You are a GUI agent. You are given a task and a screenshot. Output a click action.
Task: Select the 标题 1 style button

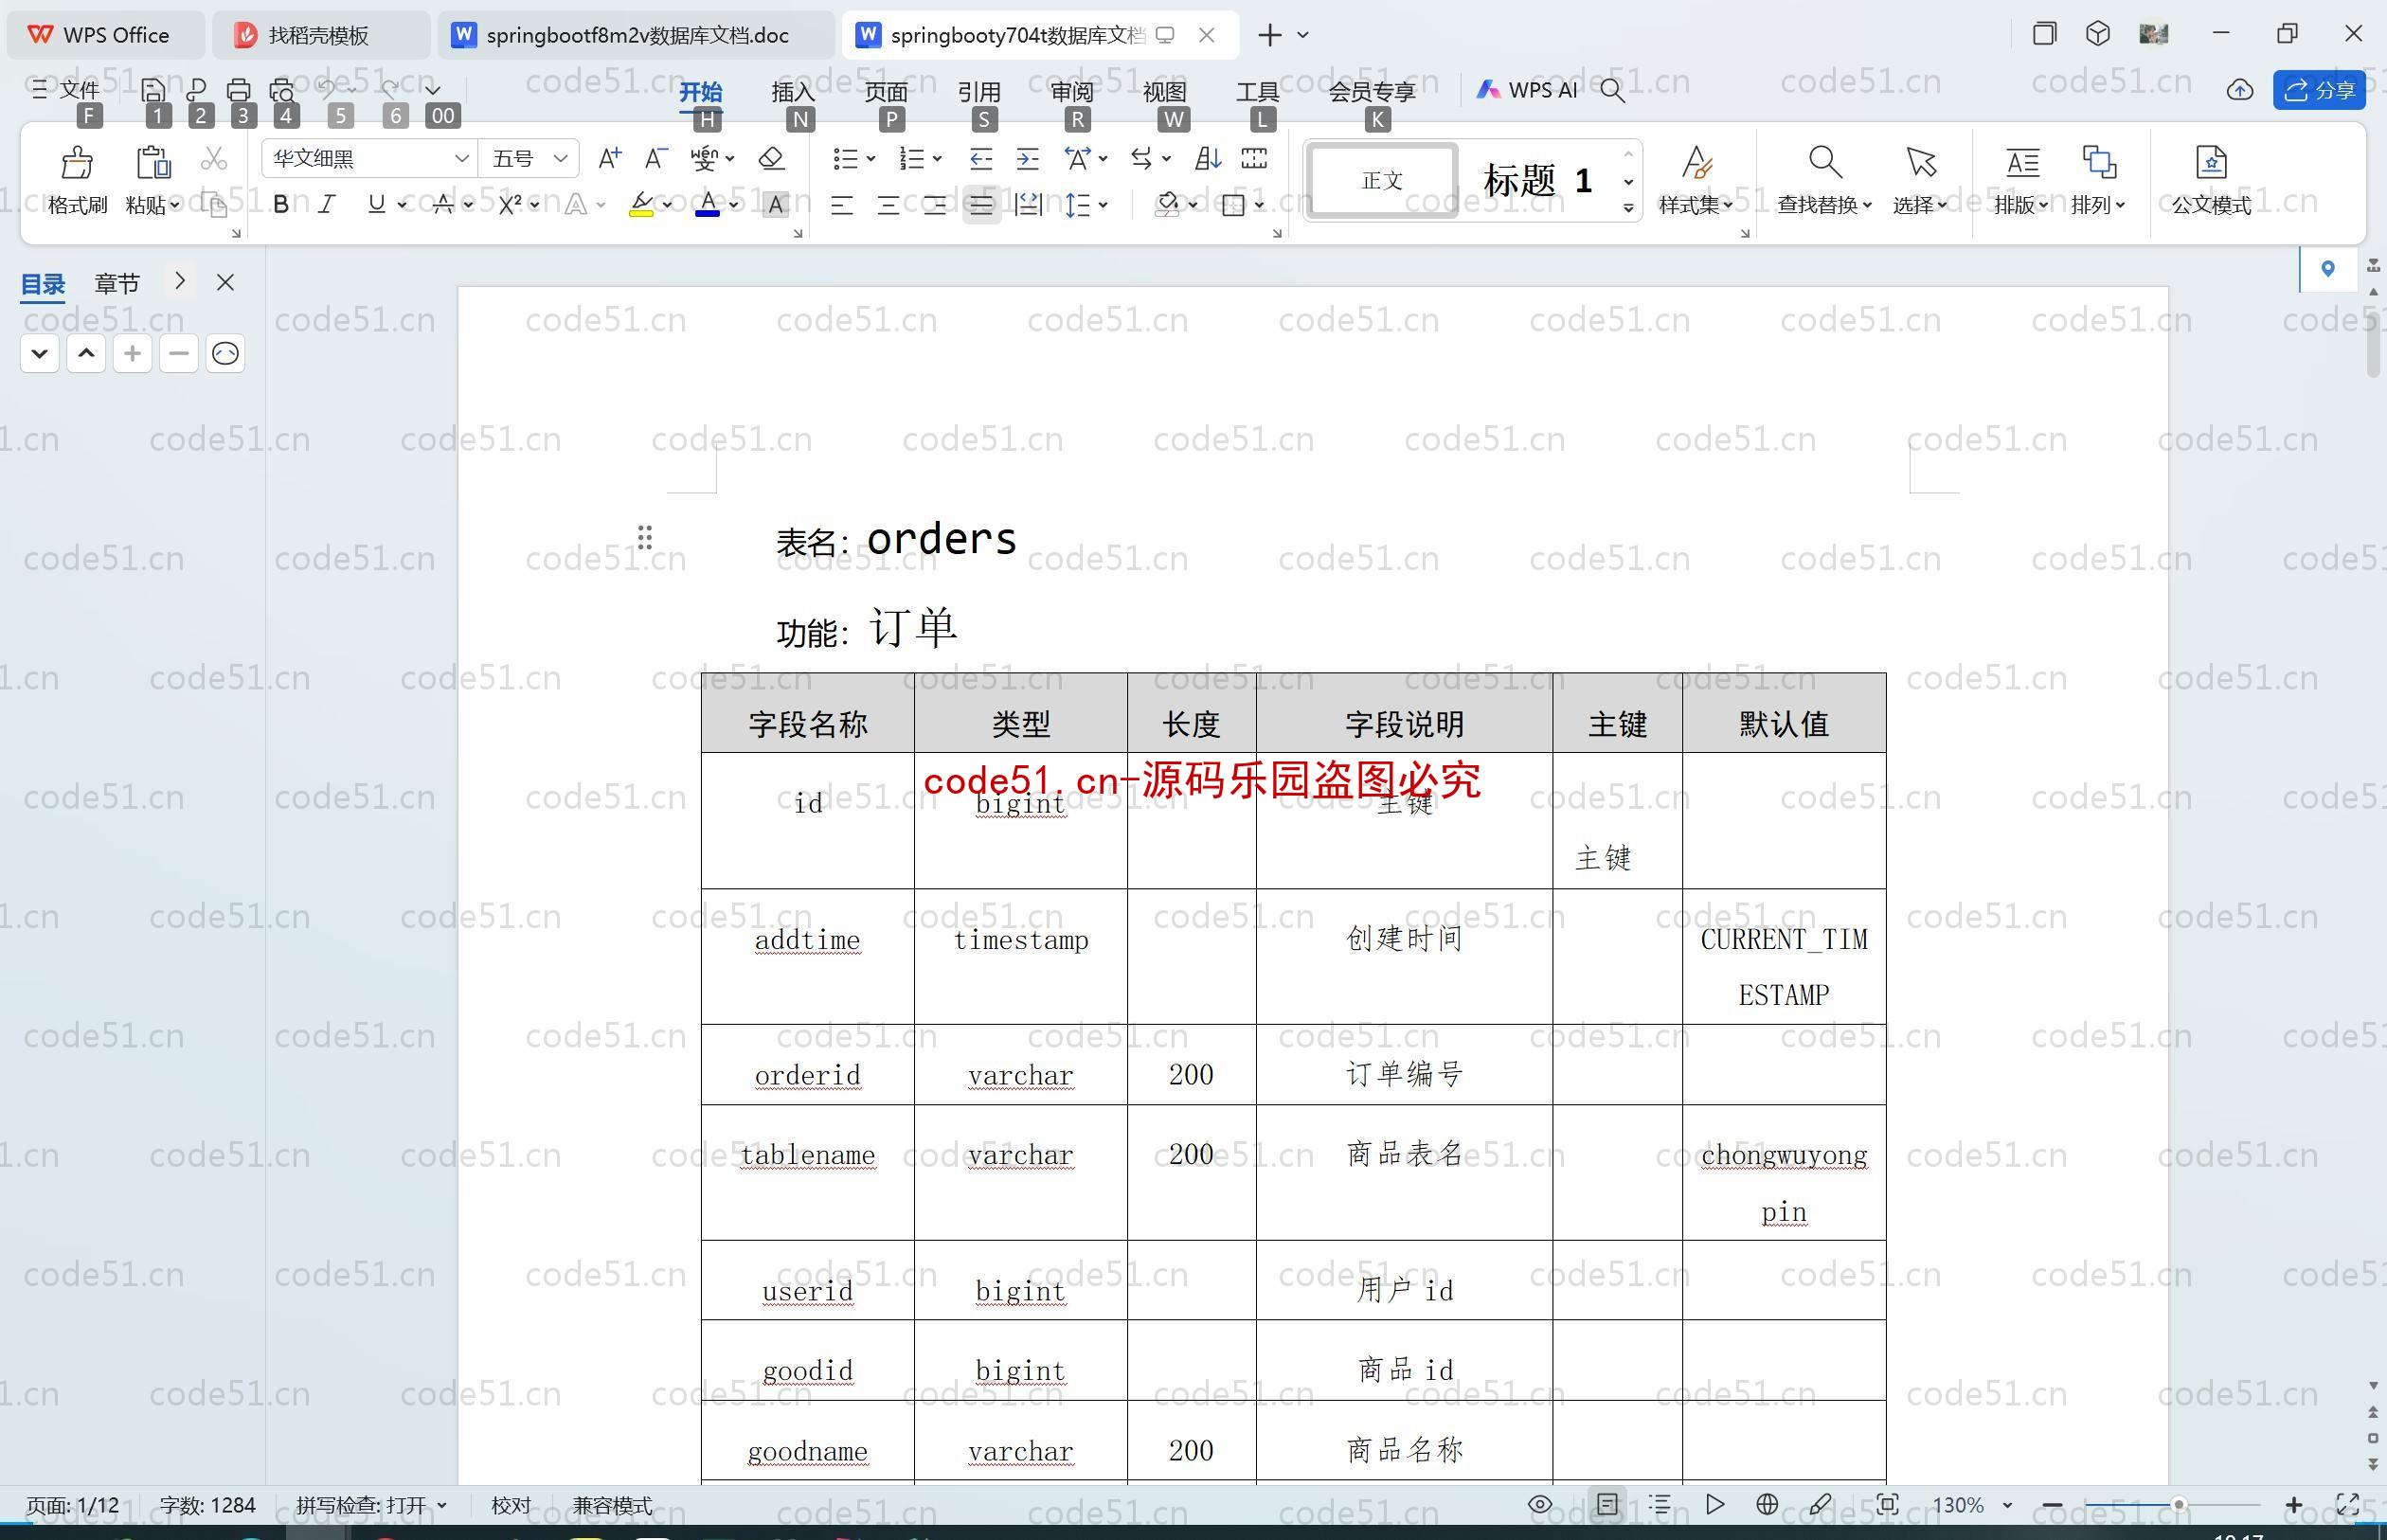1538,180
